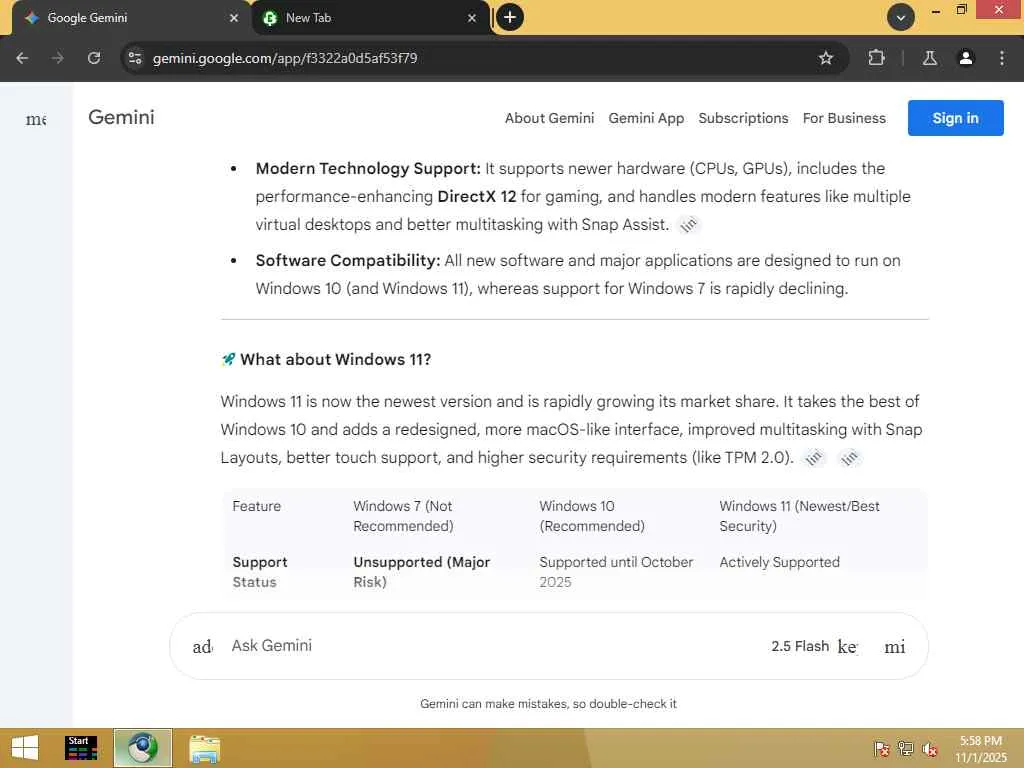Bookmark this page with star icon

pyautogui.click(x=826, y=58)
